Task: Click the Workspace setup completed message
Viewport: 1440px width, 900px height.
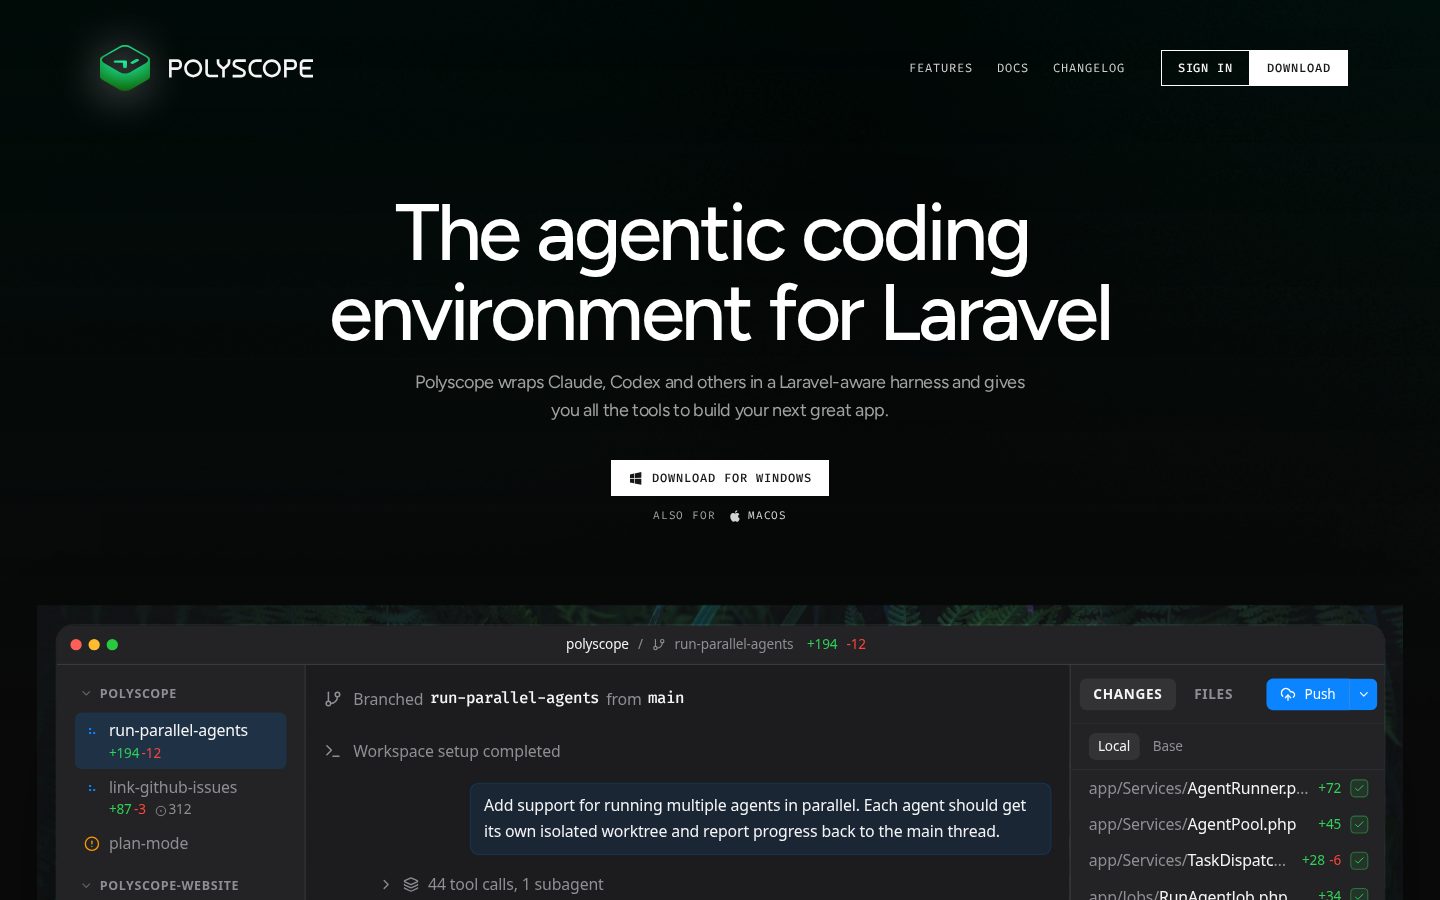Action: point(456,751)
